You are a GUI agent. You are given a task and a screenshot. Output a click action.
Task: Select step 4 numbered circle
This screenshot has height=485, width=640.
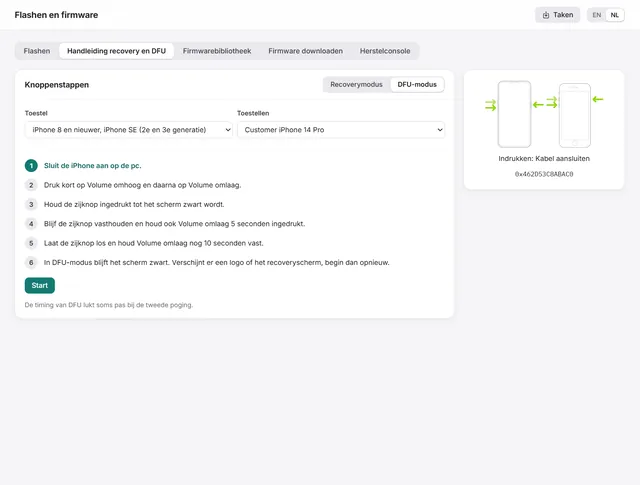coord(31,224)
